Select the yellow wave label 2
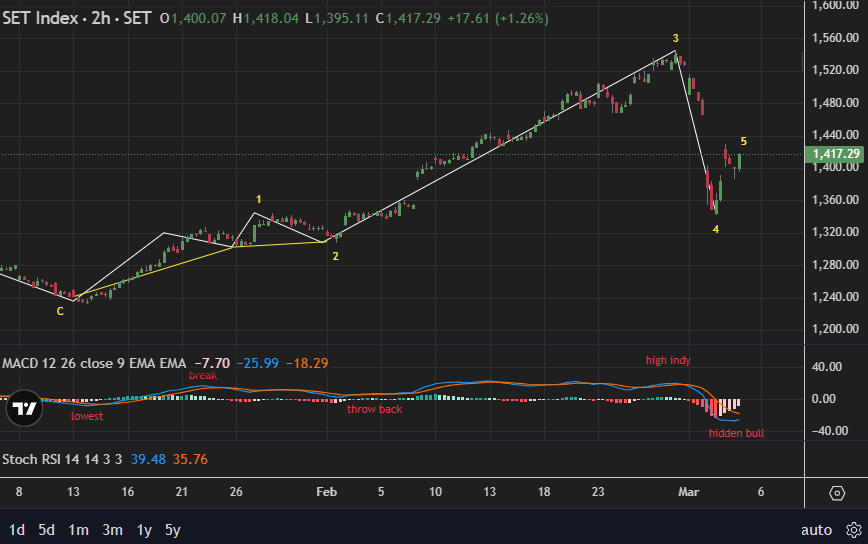This screenshot has height=544, width=868. [335, 256]
